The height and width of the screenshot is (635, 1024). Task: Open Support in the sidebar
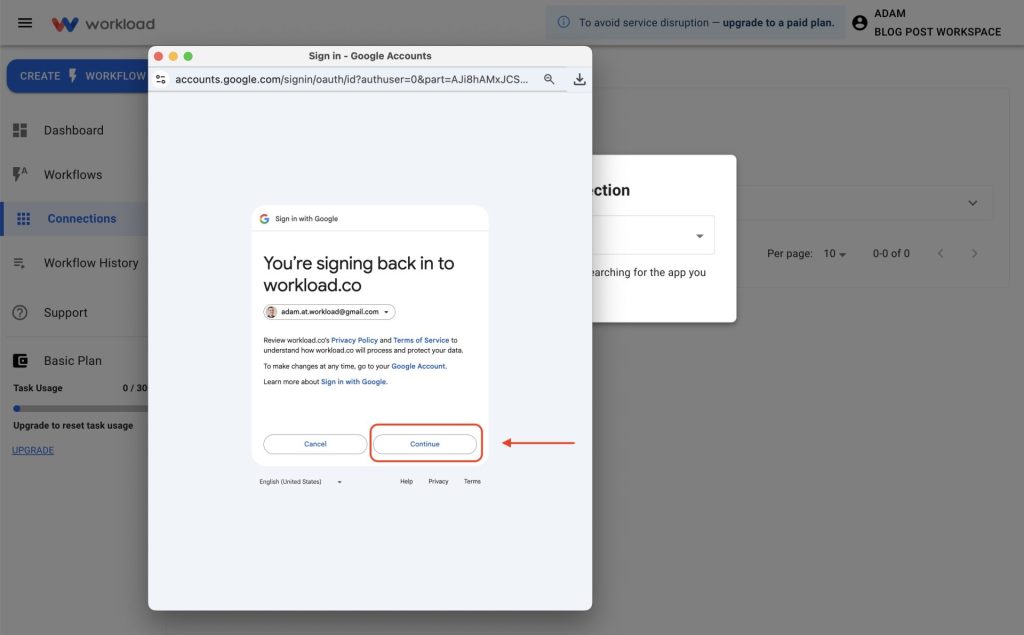pyautogui.click(x=65, y=312)
